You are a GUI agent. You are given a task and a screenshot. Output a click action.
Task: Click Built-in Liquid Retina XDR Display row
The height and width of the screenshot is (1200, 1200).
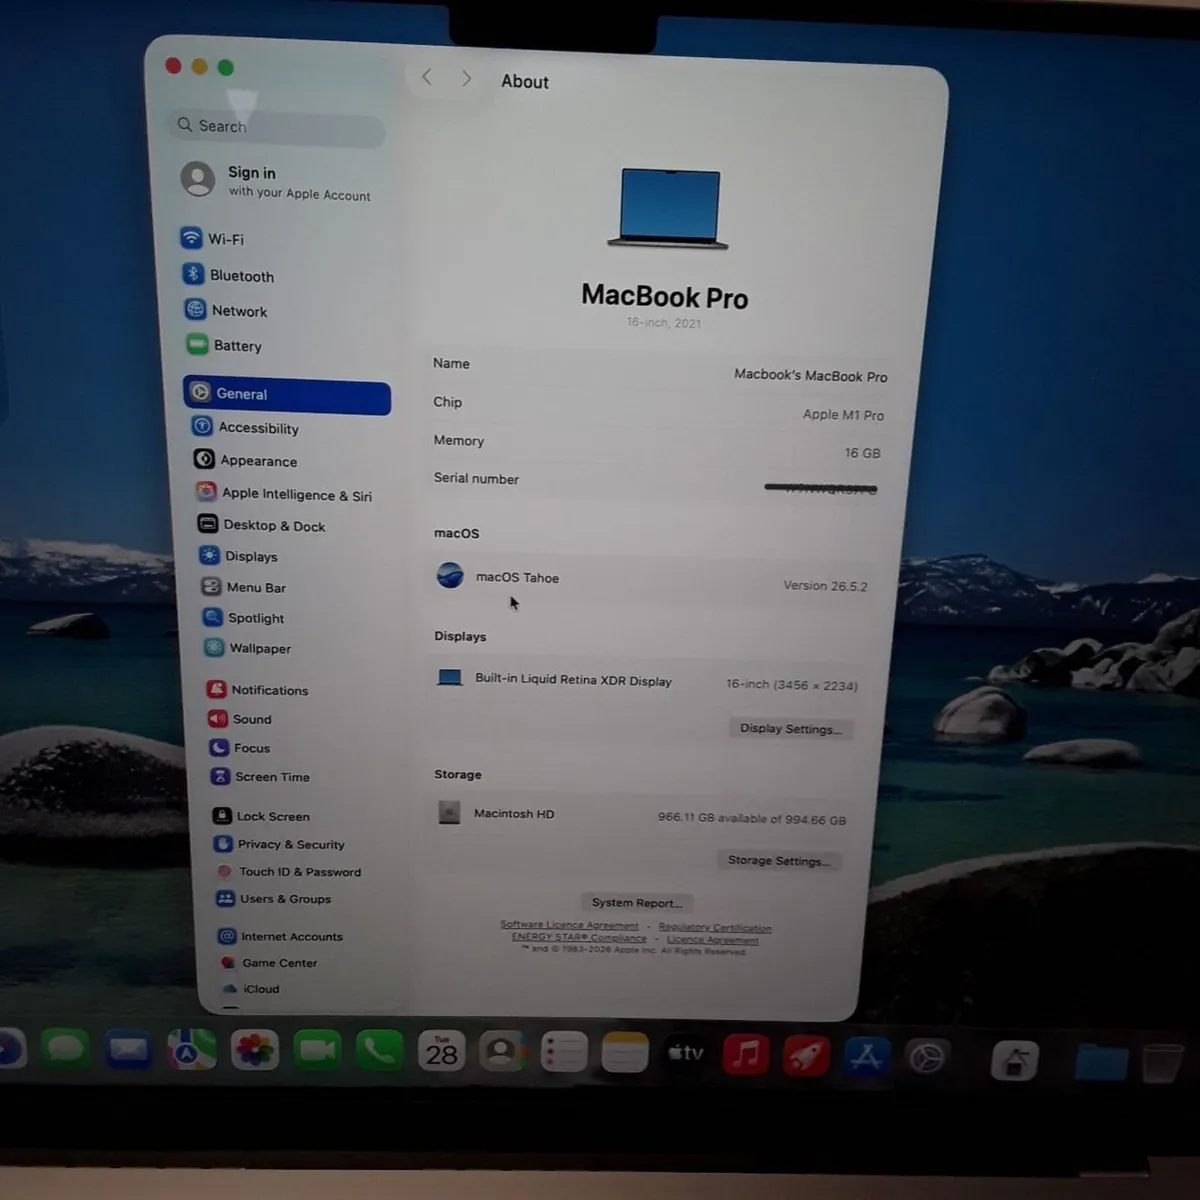[x=648, y=682]
